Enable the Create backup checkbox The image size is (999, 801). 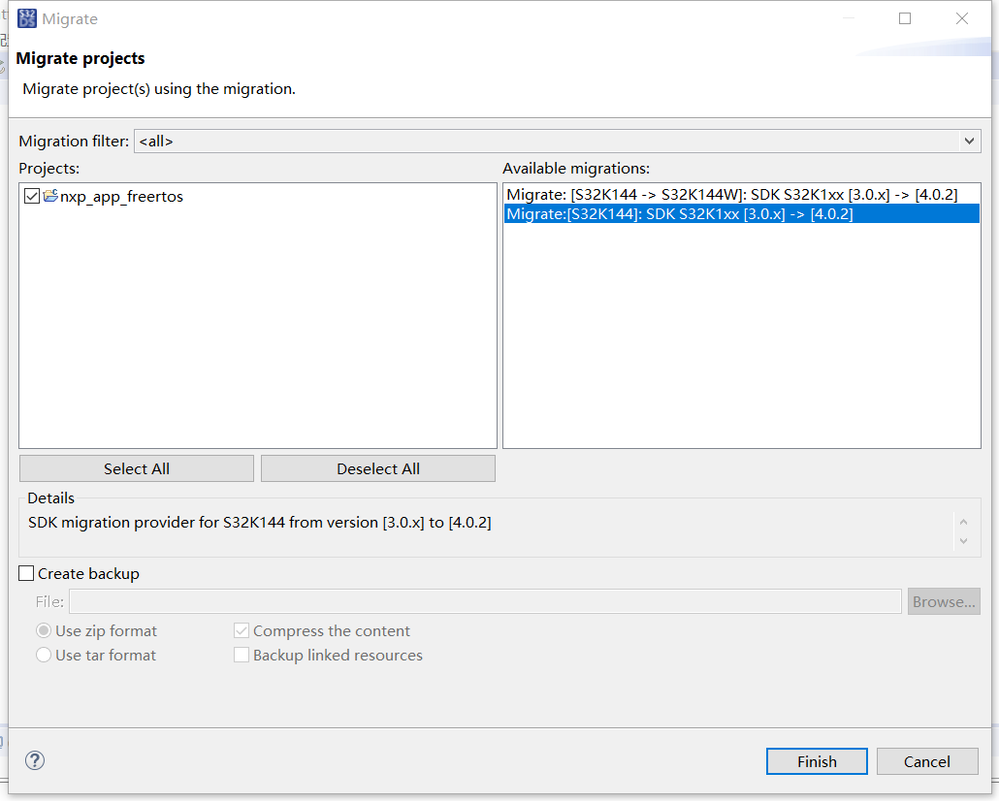pos(25,573)
